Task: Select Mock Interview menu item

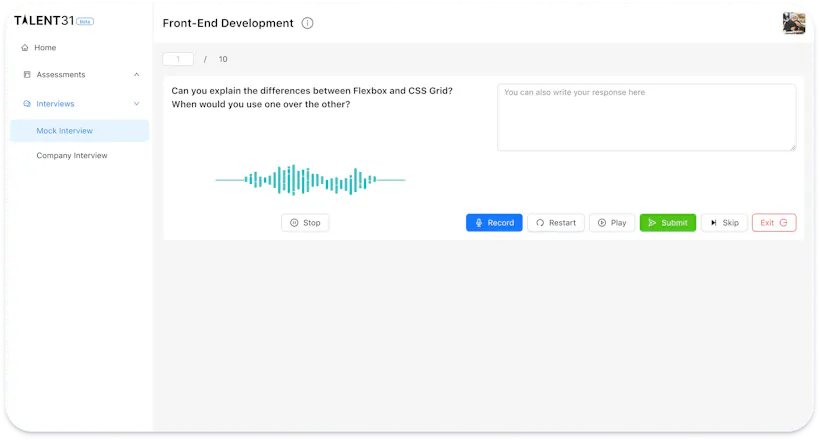Action: [x=79, y=131]
